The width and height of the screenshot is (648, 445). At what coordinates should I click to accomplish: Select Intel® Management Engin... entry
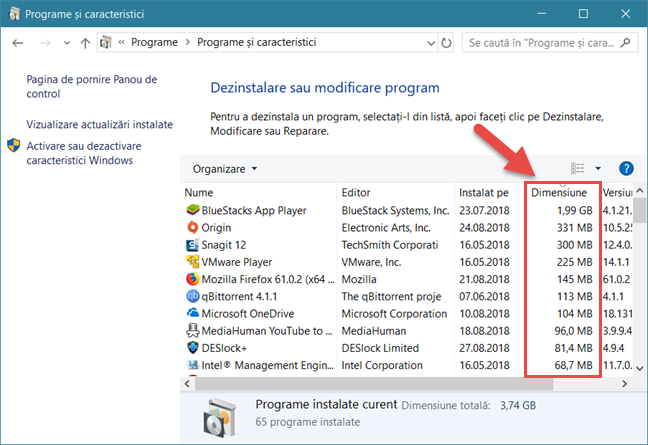coord(407,365)
